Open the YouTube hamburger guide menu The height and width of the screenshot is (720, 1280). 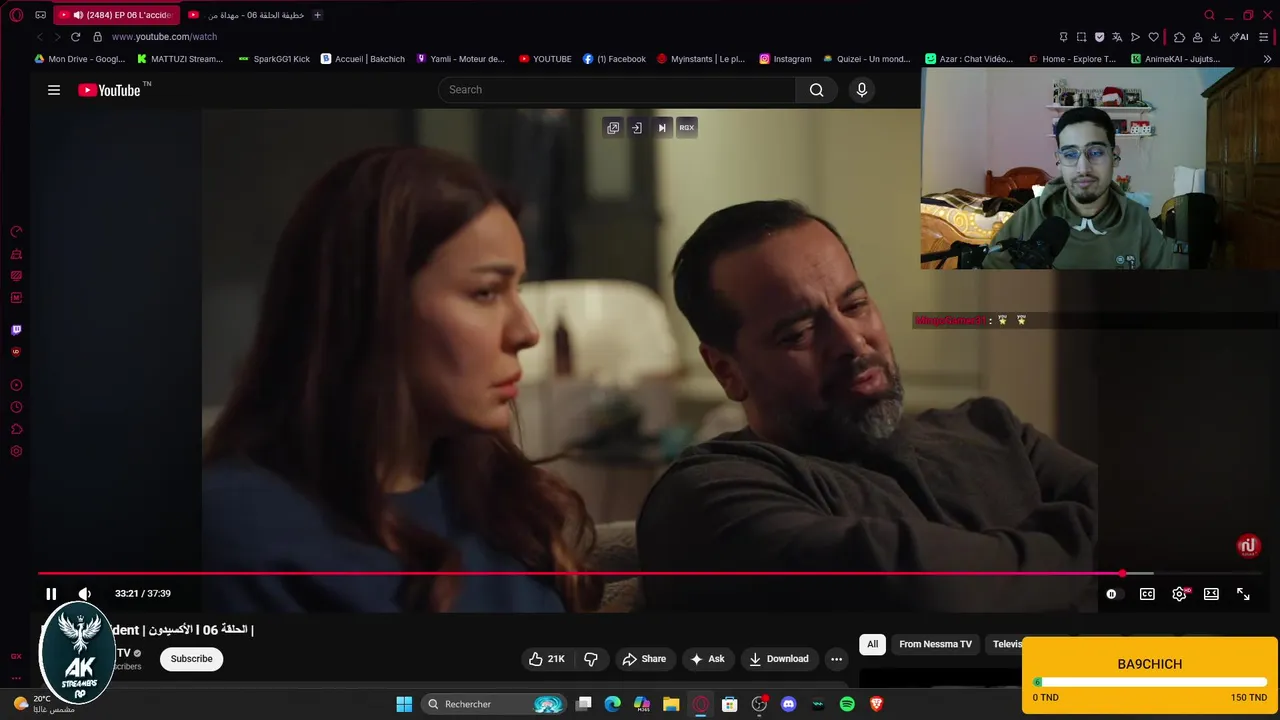pyautogui.click(x=54, y=90)
